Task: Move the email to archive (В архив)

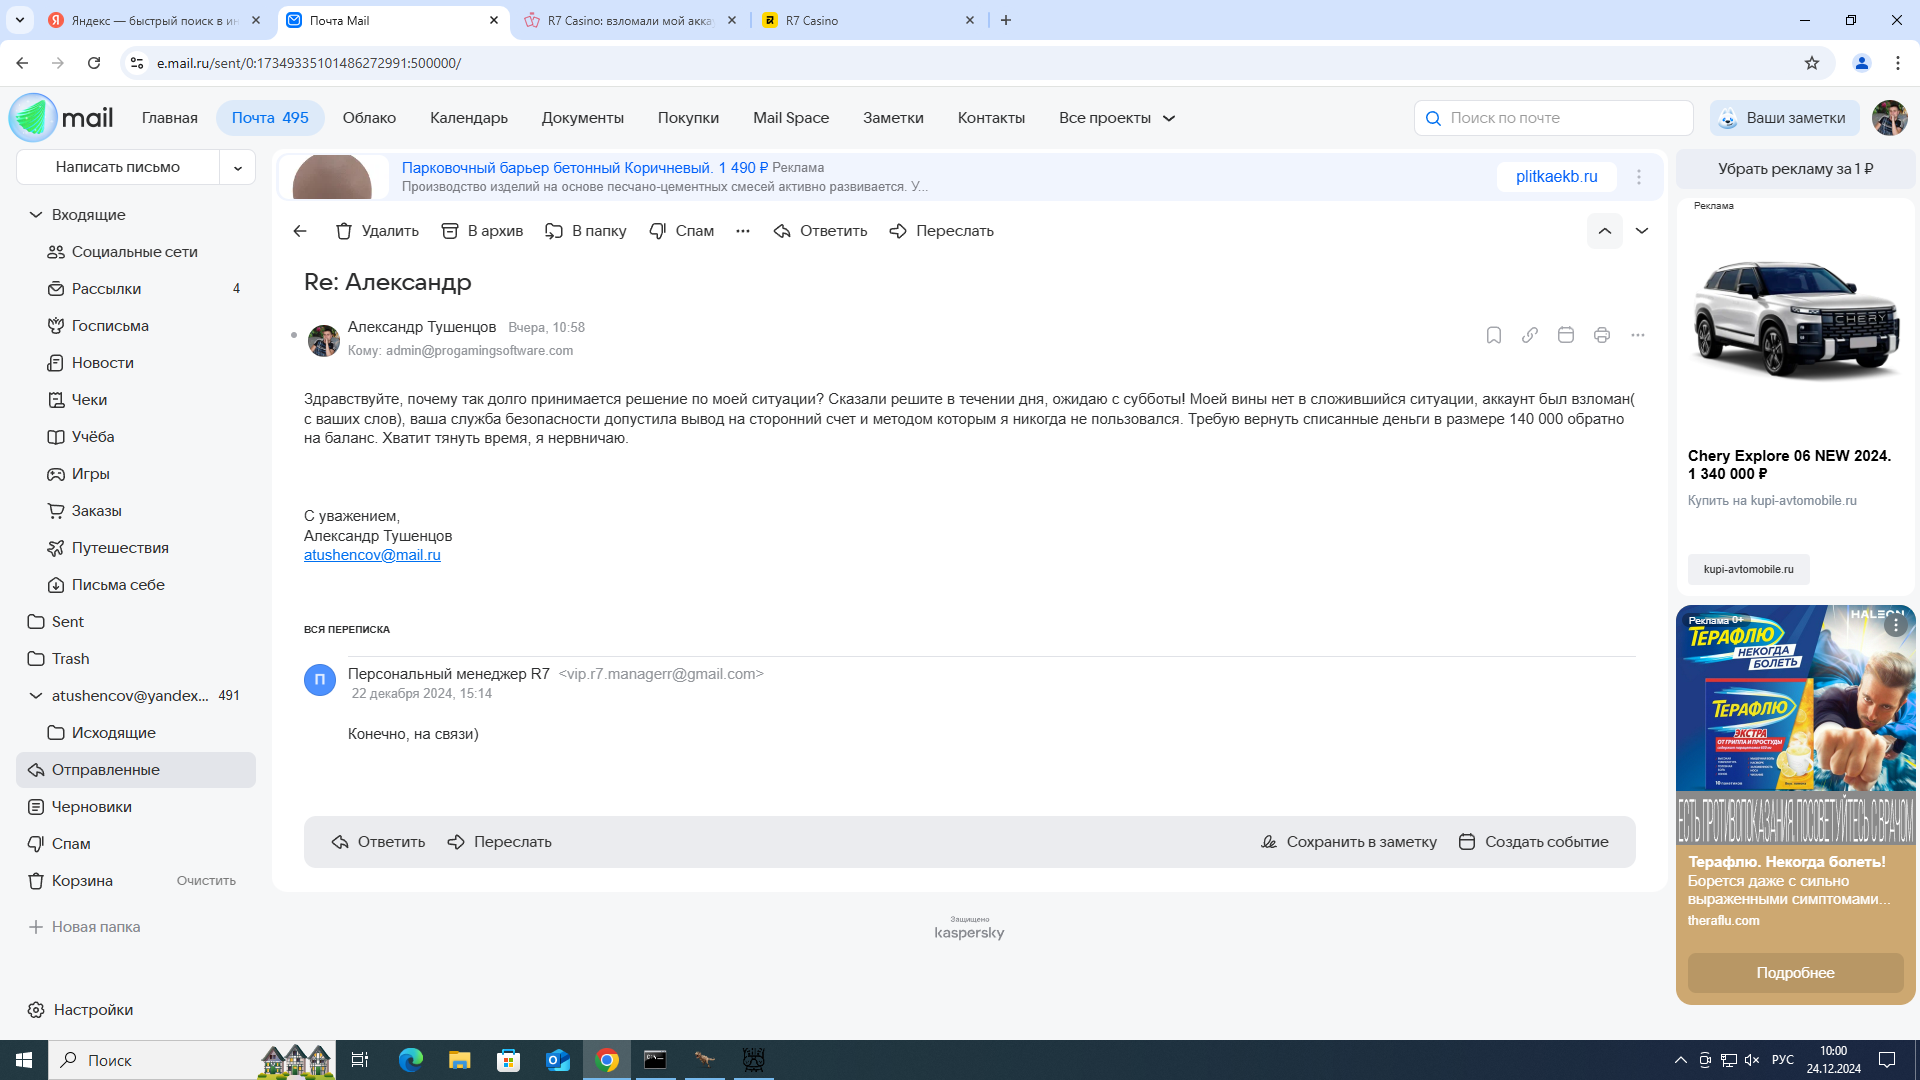Action: 482,231
